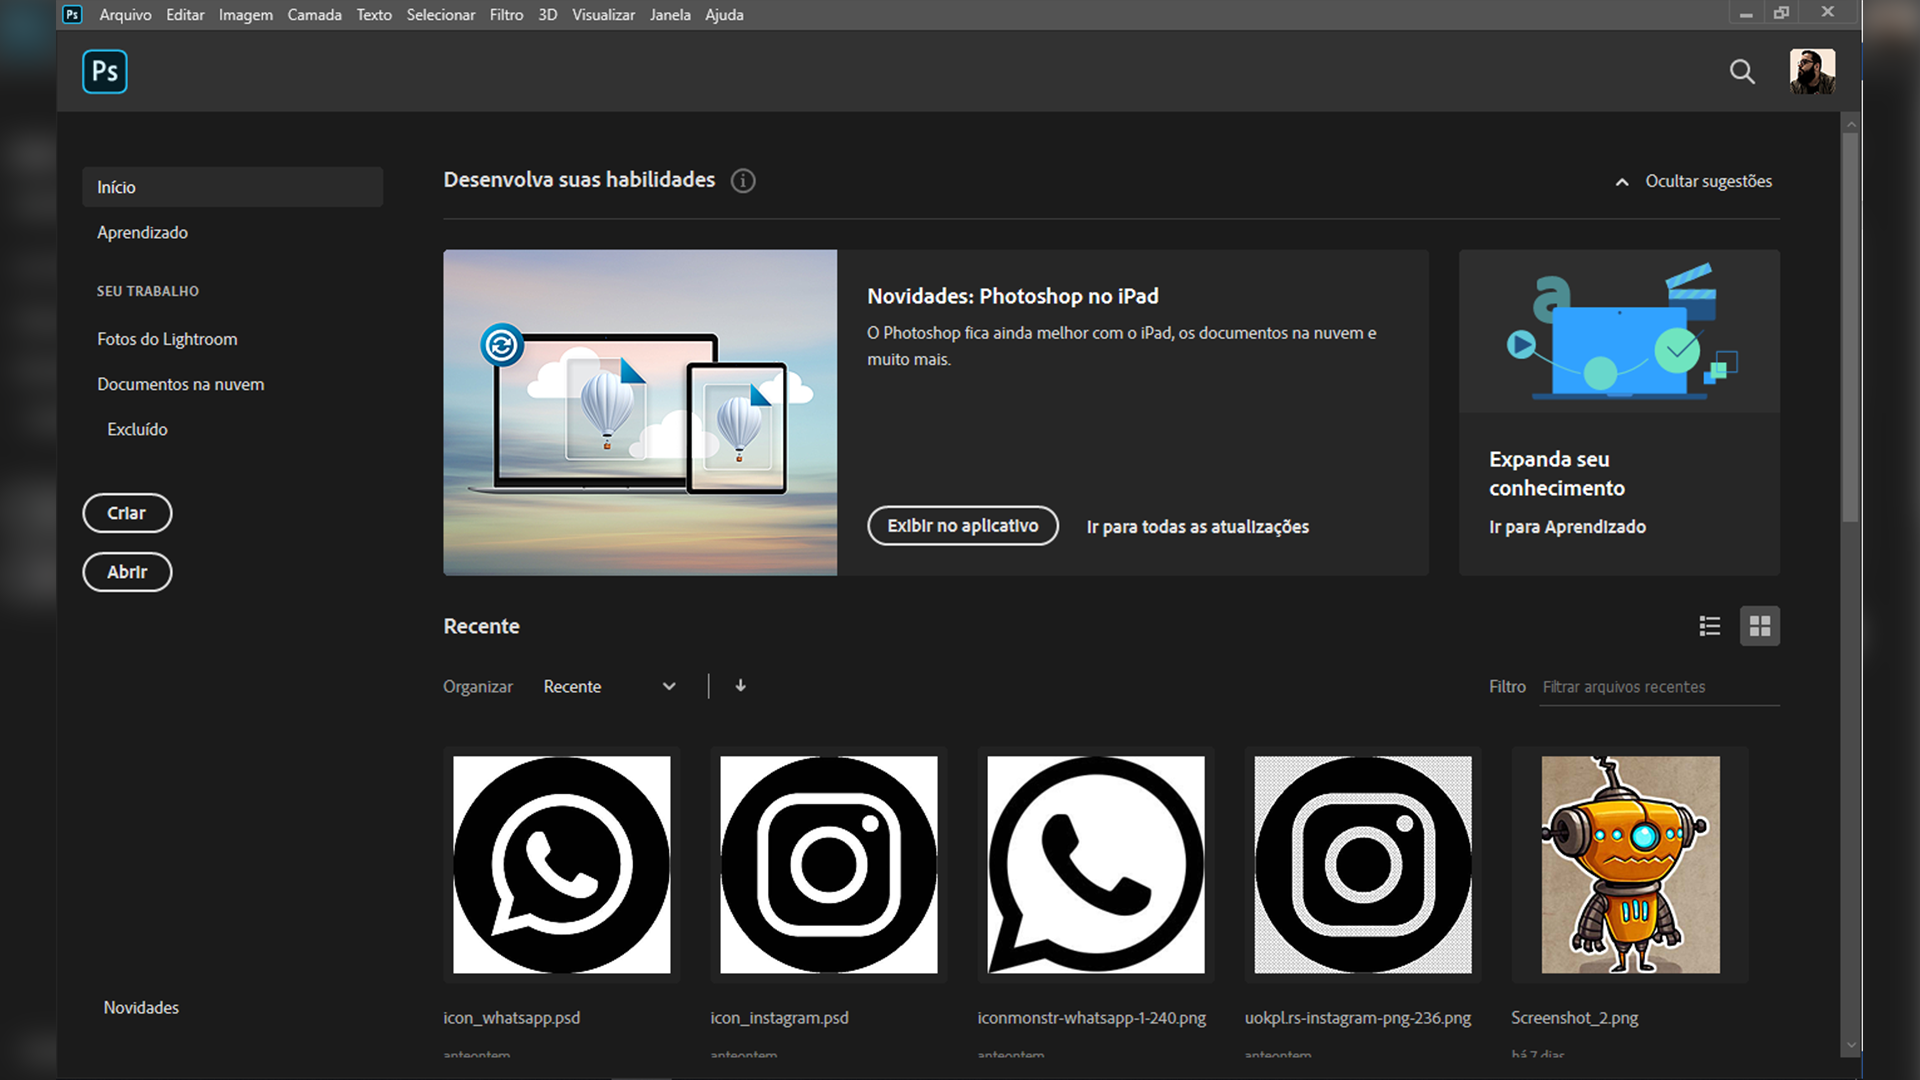Restore down the Photoshop window
Viewport: 1920px width, 1080px height.
[1781, 13]
